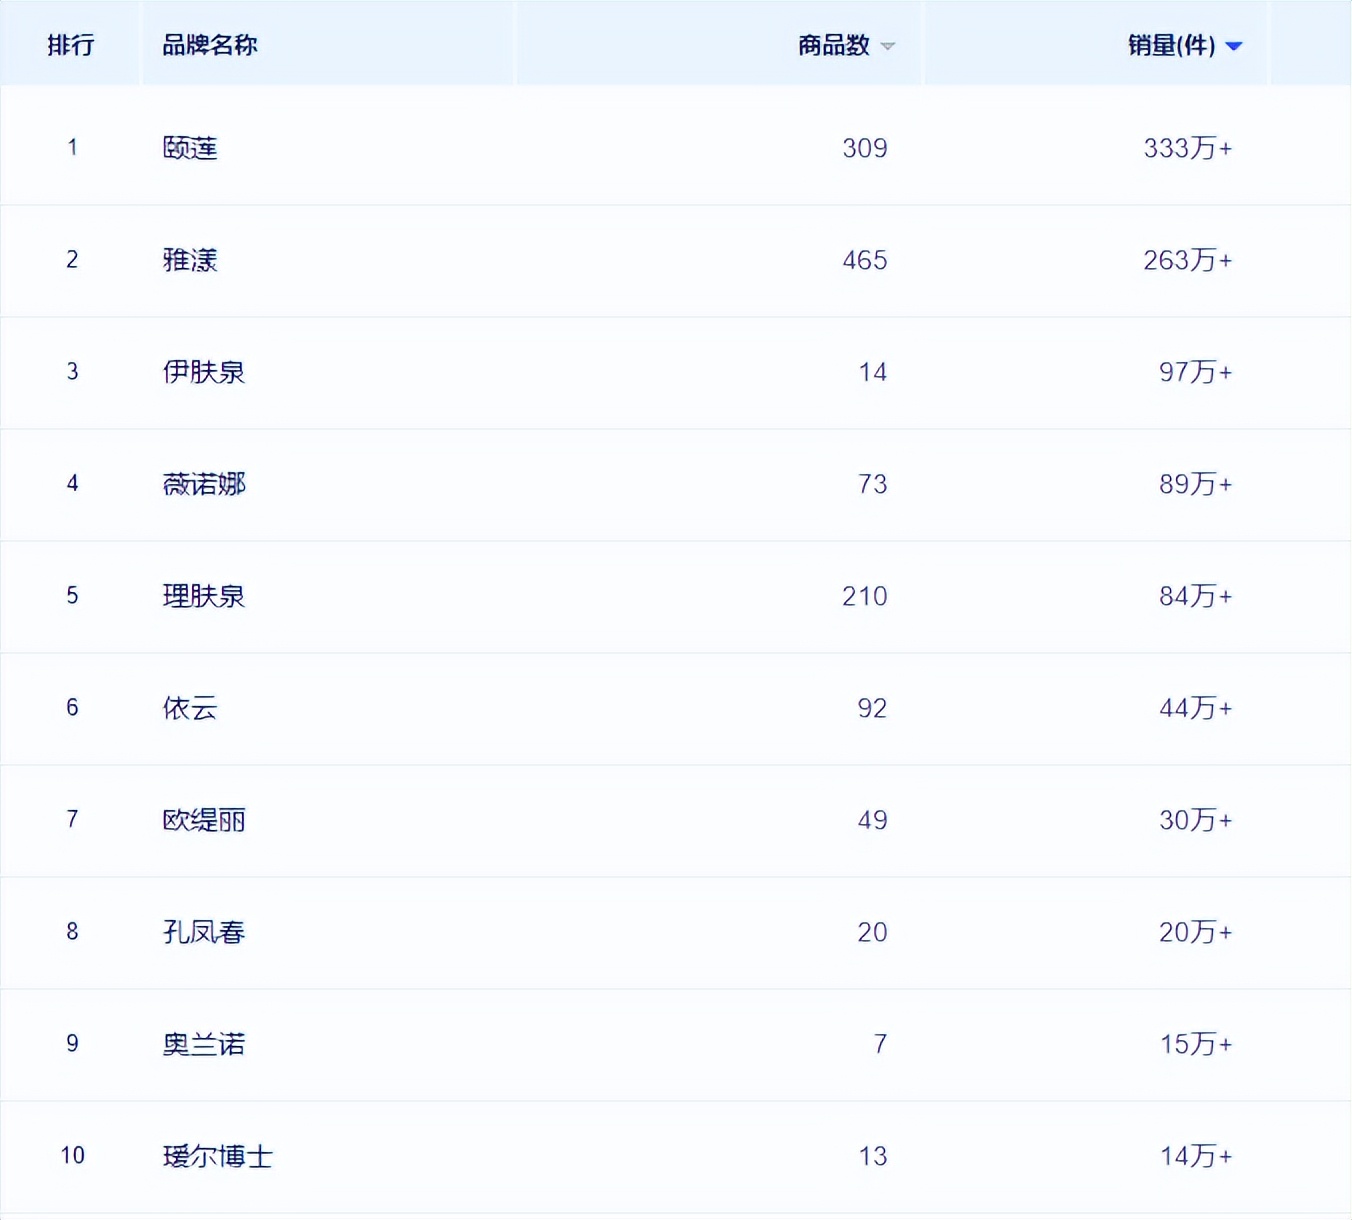Click the 商品数 sort arrow icon
Image resolution: width=1352 pixels, height=1220 pixels.
tap(888, 45)
